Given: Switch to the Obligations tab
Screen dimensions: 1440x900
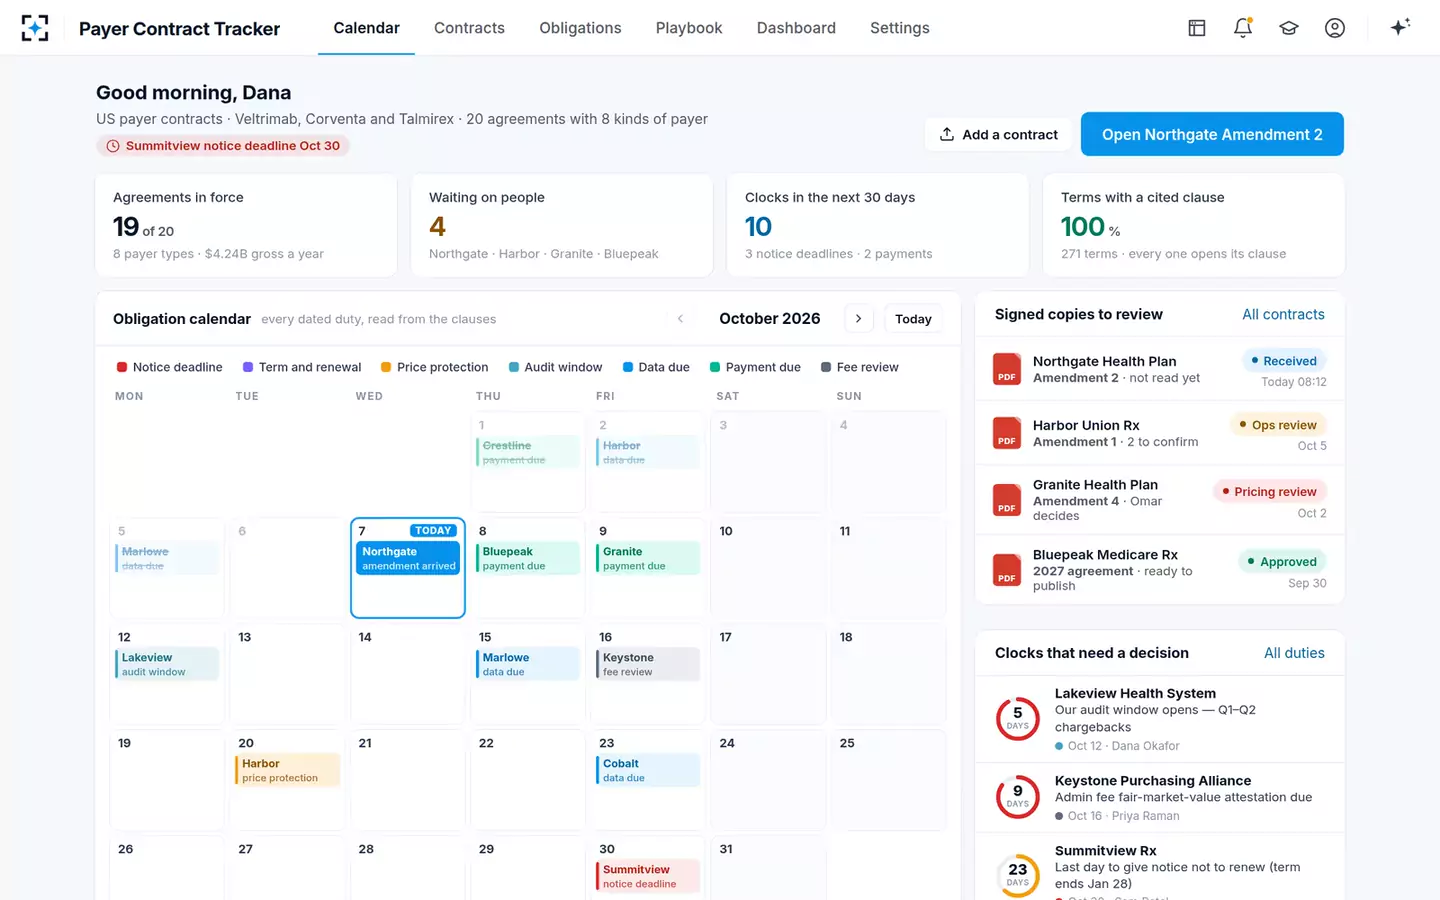Looking at the screenshot, I should (x=580, y=28).
